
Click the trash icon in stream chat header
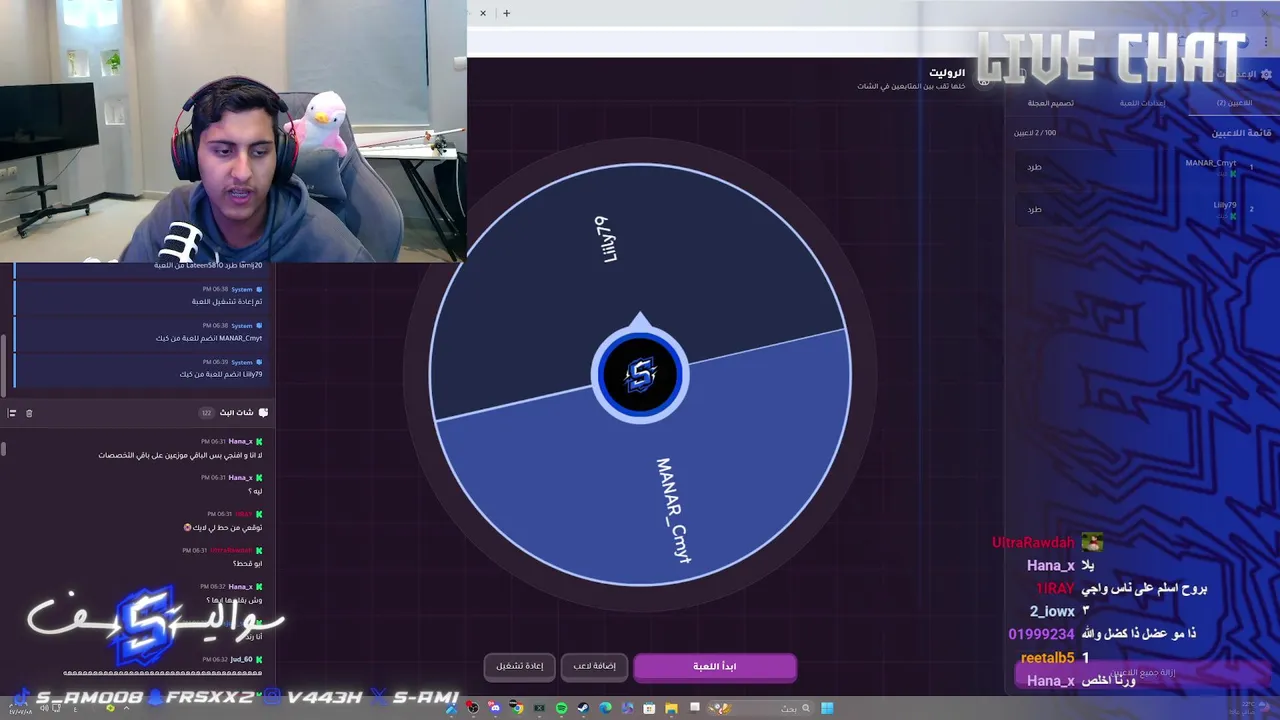[x=29, y=413]
